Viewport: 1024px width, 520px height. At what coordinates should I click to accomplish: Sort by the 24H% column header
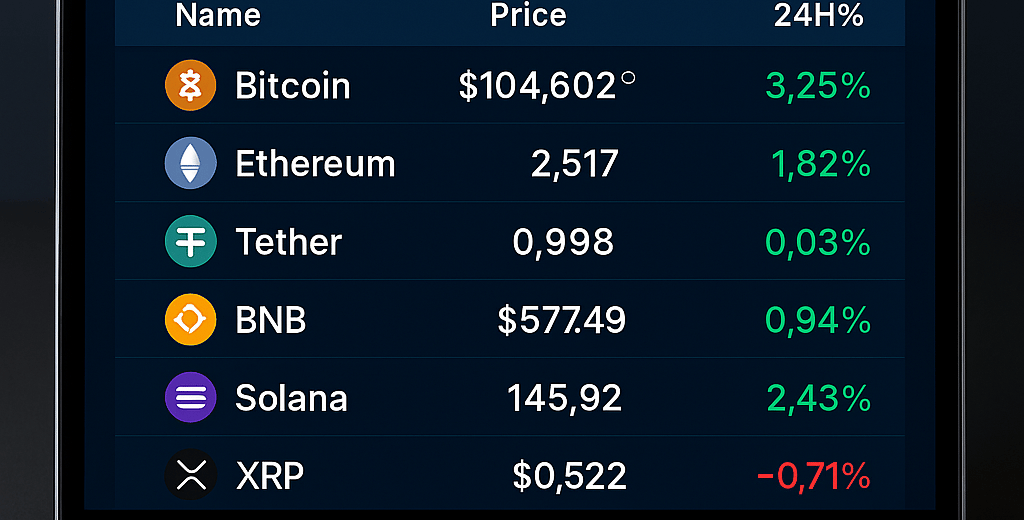point(819,15)
